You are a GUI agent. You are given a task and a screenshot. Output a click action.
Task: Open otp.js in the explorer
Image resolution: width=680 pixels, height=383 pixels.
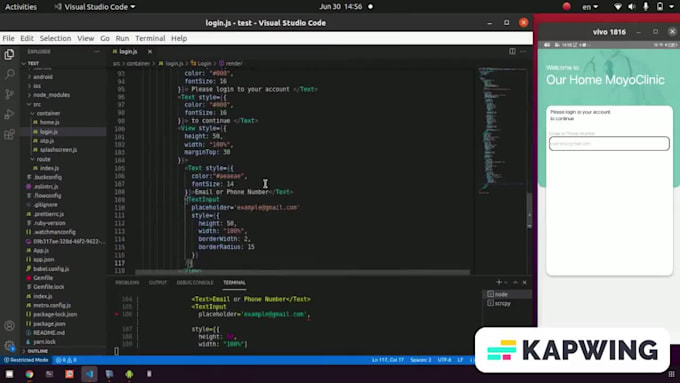click(47, 141)
